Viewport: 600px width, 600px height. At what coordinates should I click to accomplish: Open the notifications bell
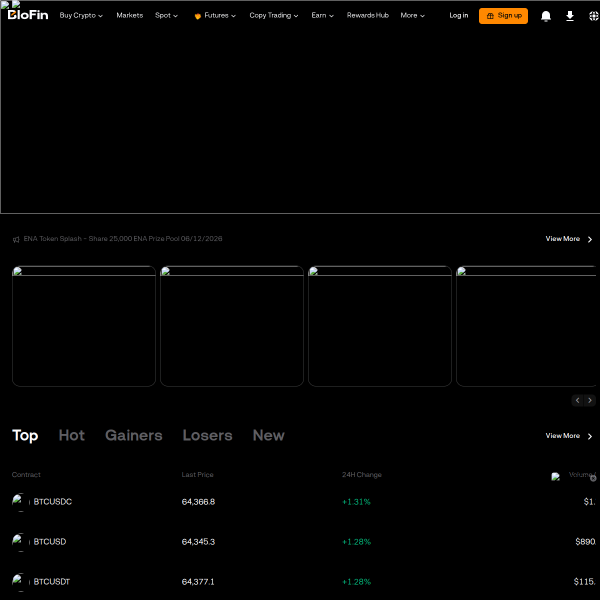pyautogui.click(x=546, y=16)
